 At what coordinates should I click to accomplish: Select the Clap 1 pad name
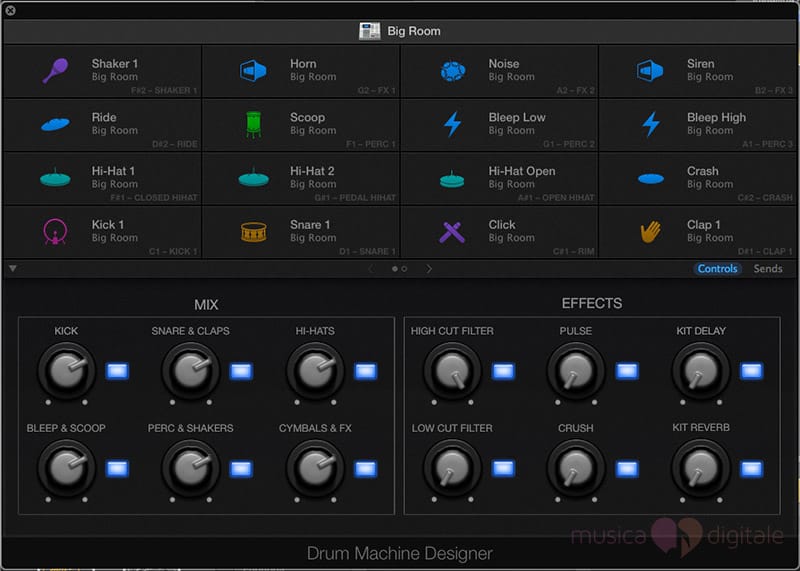click(704, 225)
